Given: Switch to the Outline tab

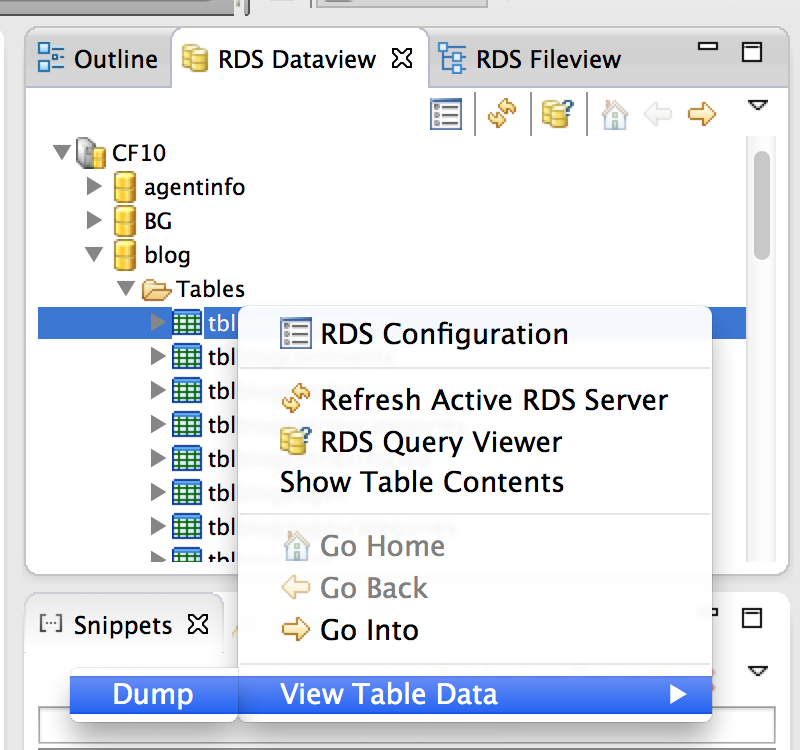Looking at the screenshot, I should 98,59.
